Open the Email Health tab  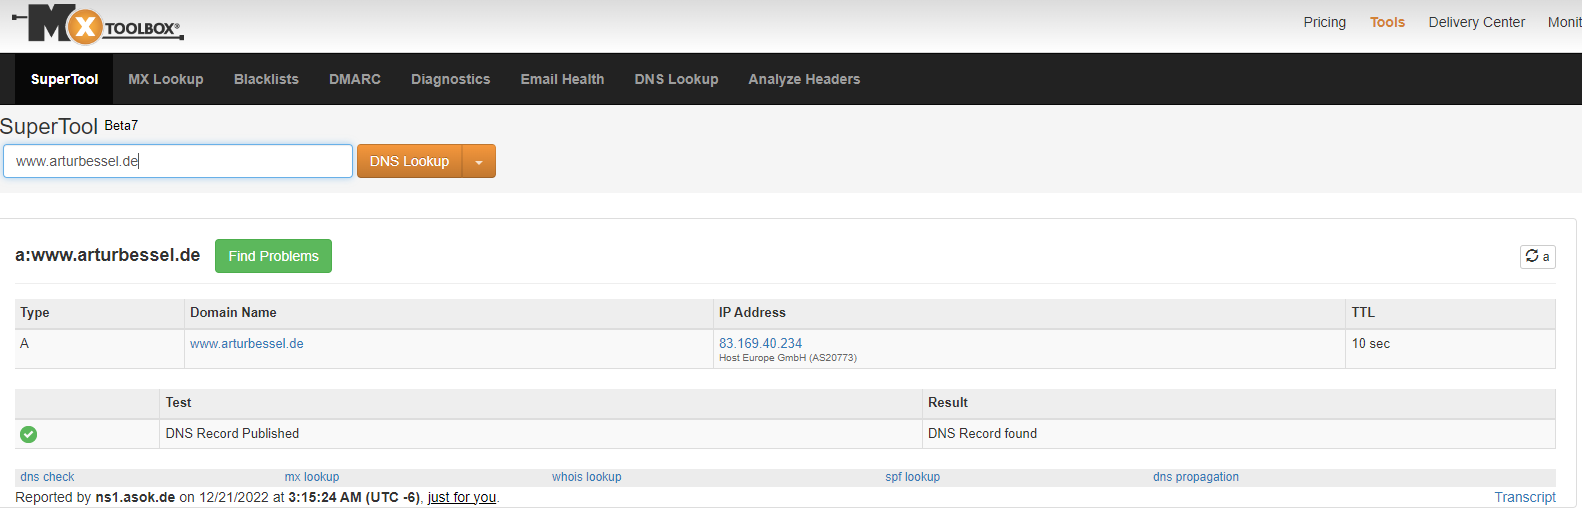tap(562, 79)
